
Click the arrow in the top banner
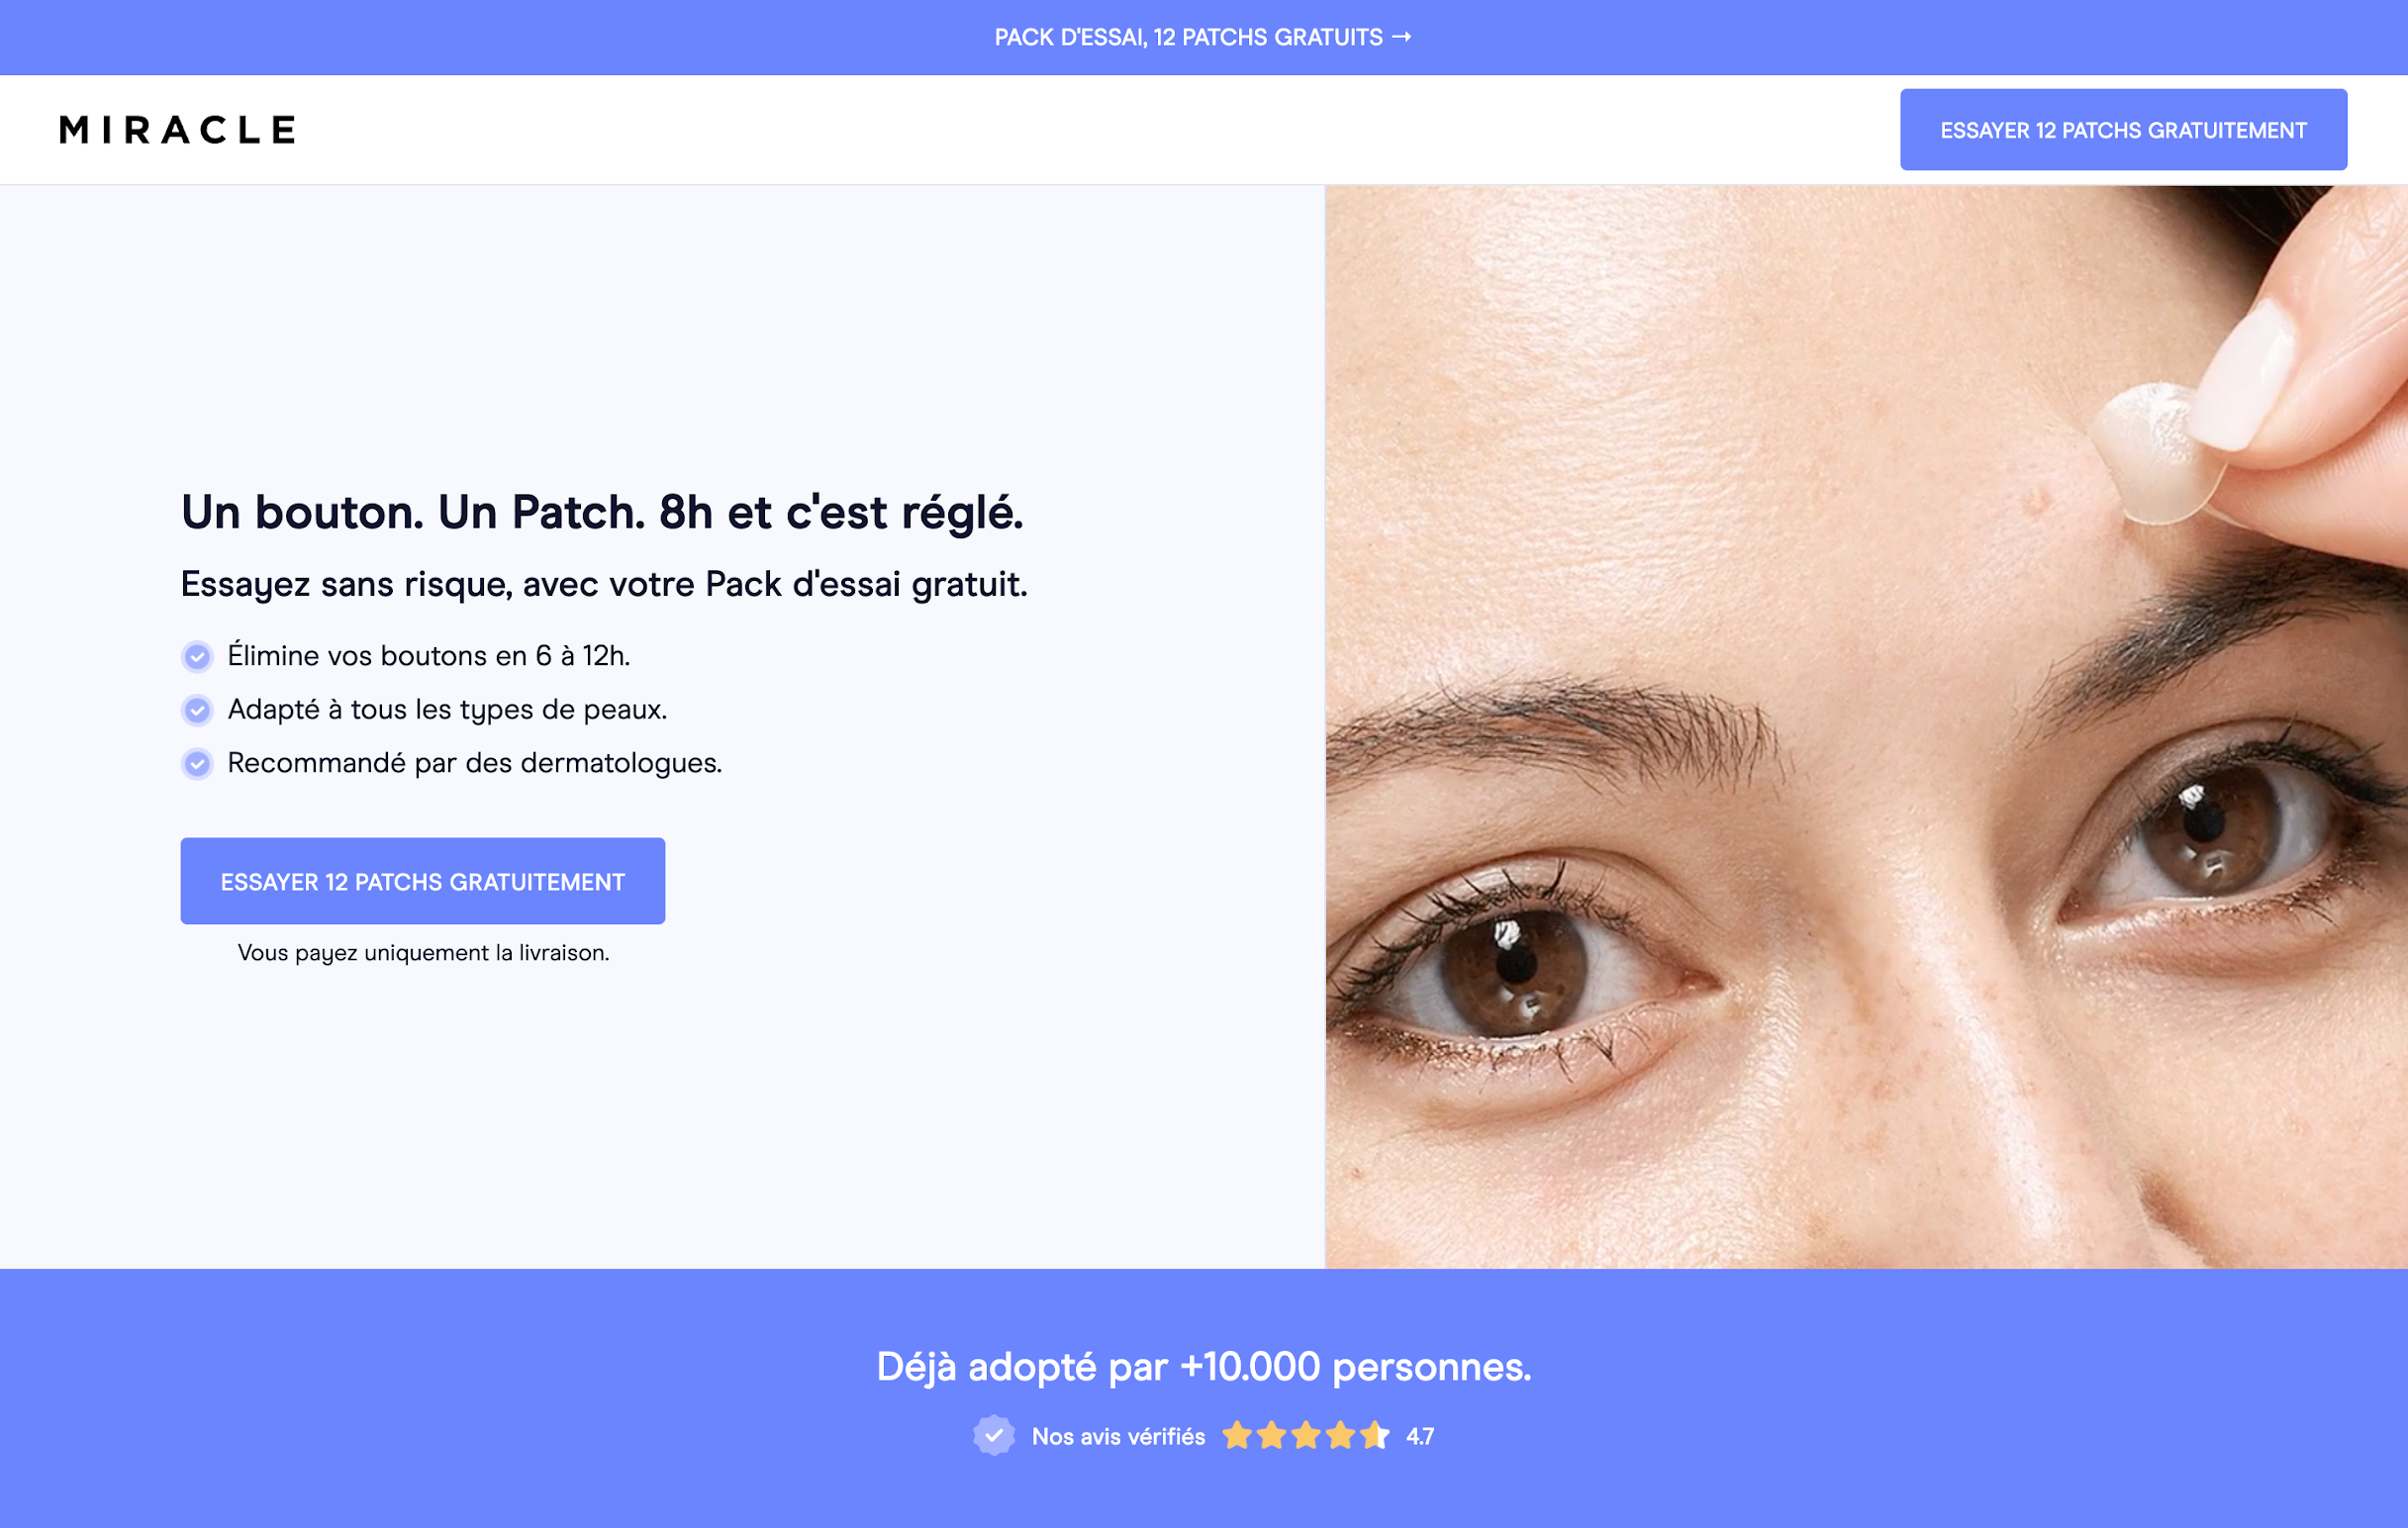tap(1402, 37)
